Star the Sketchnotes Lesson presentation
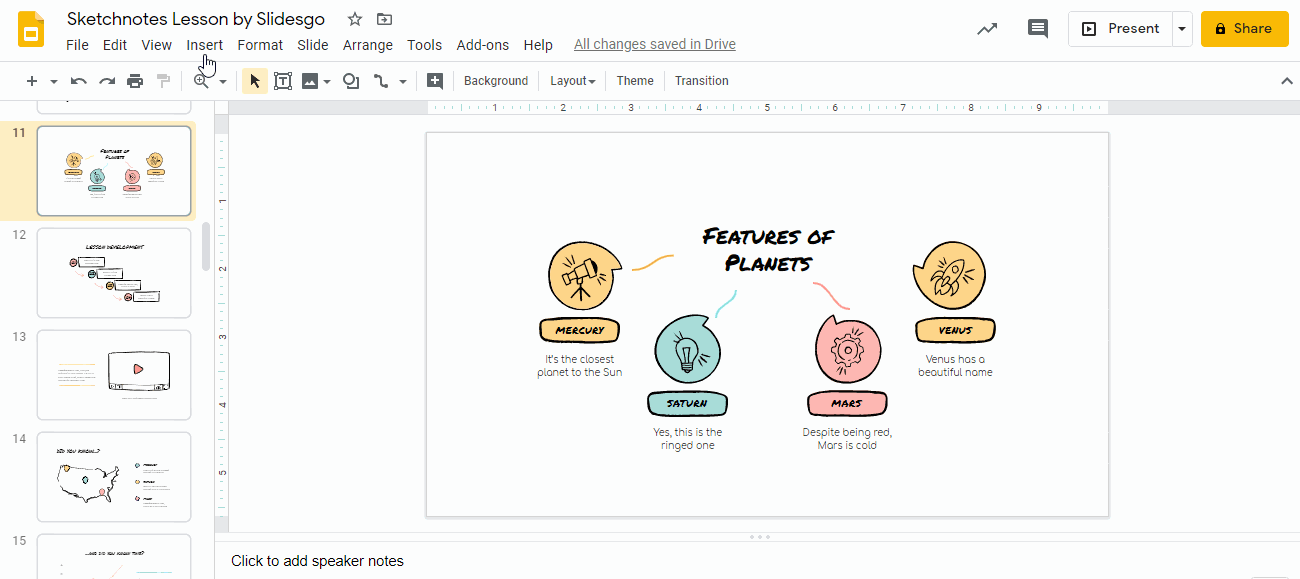The height and width of the screenshot is (579, 1300). coord(355,19)
